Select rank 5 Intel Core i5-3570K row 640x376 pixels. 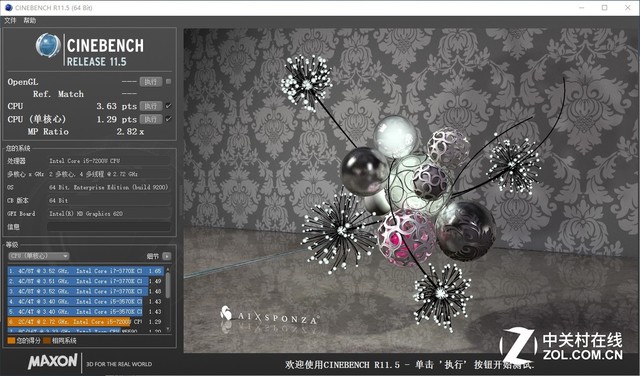86,311
